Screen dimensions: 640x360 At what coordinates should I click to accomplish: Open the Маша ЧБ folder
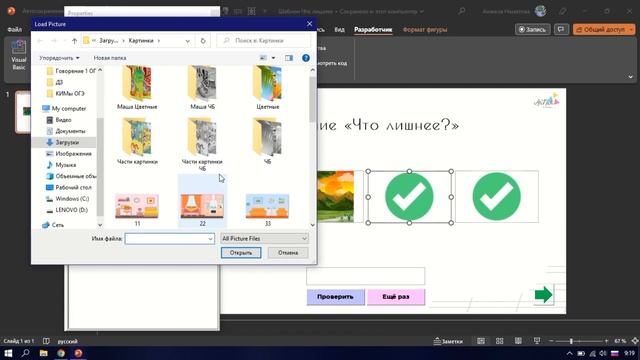202,87
